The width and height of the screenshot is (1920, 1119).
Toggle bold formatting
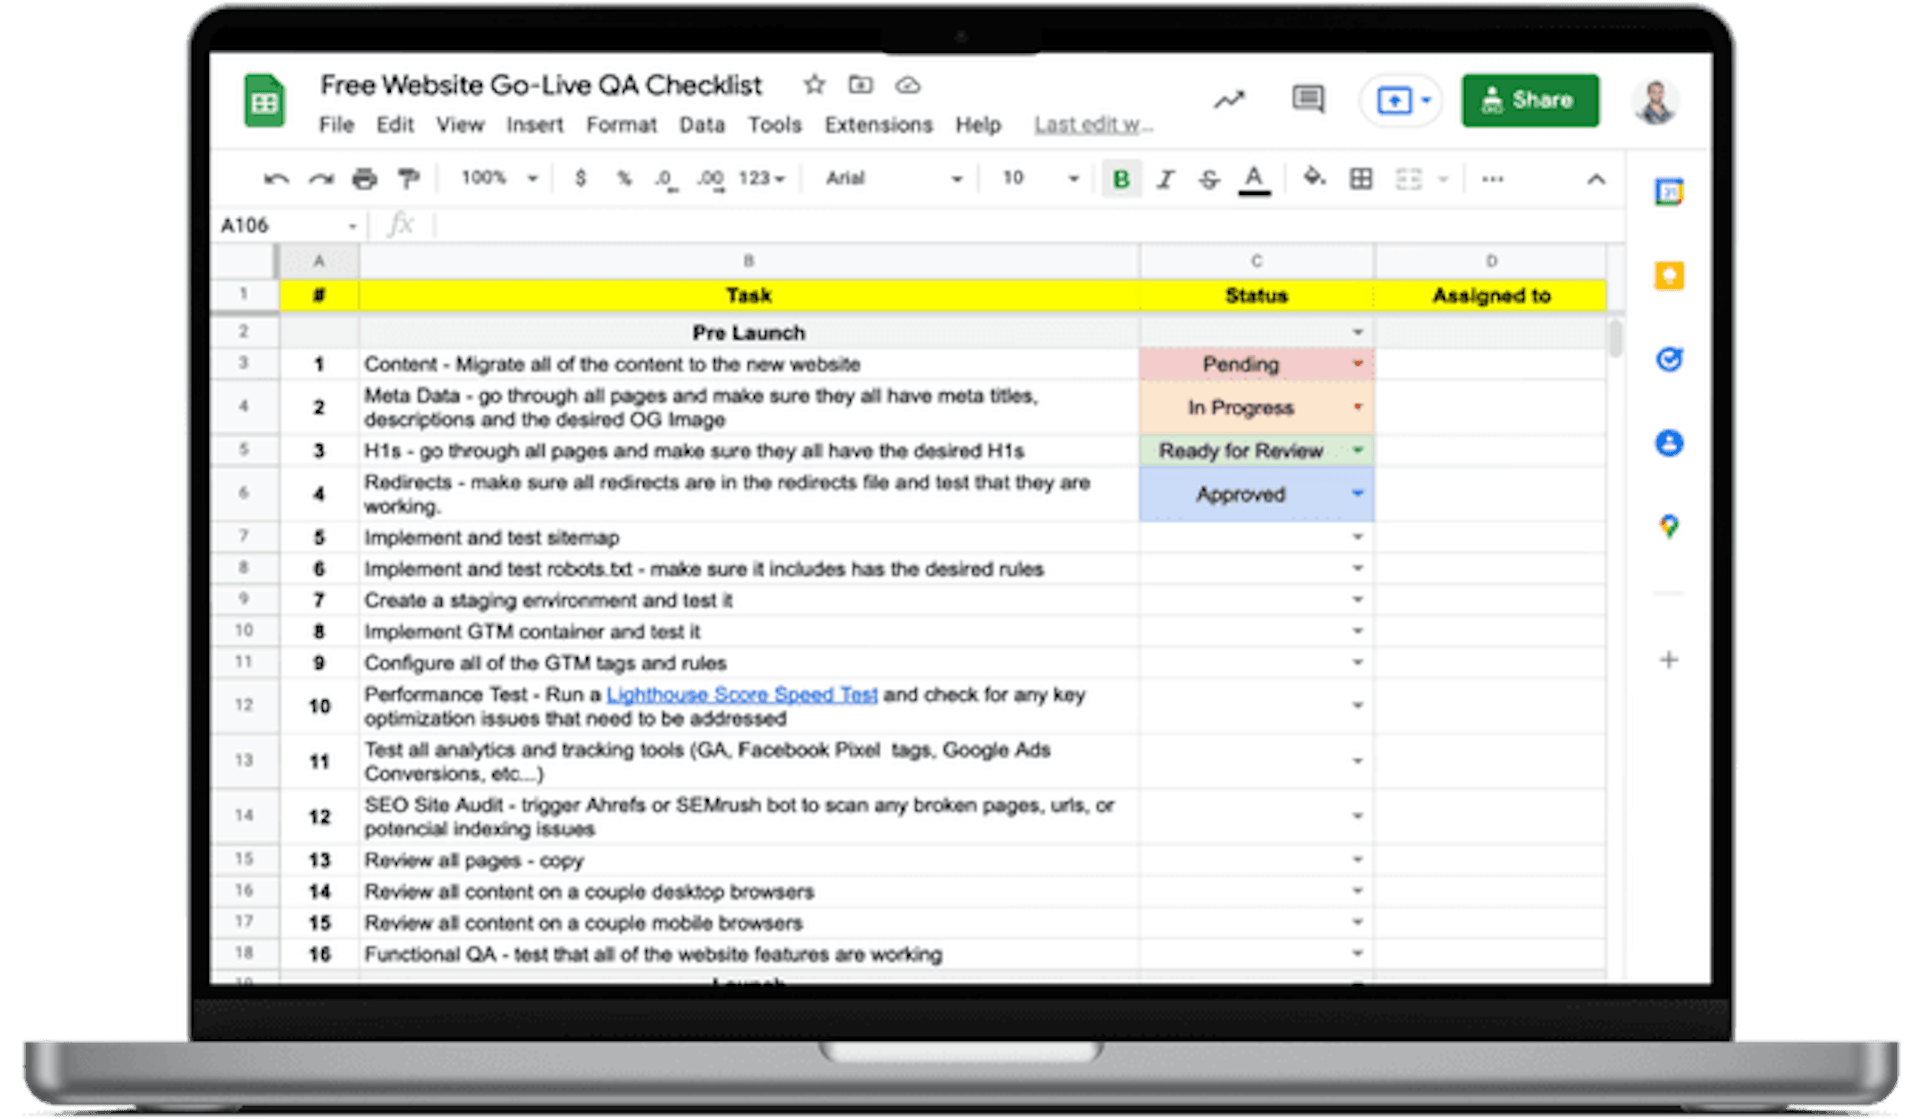tap(1120, 178)
